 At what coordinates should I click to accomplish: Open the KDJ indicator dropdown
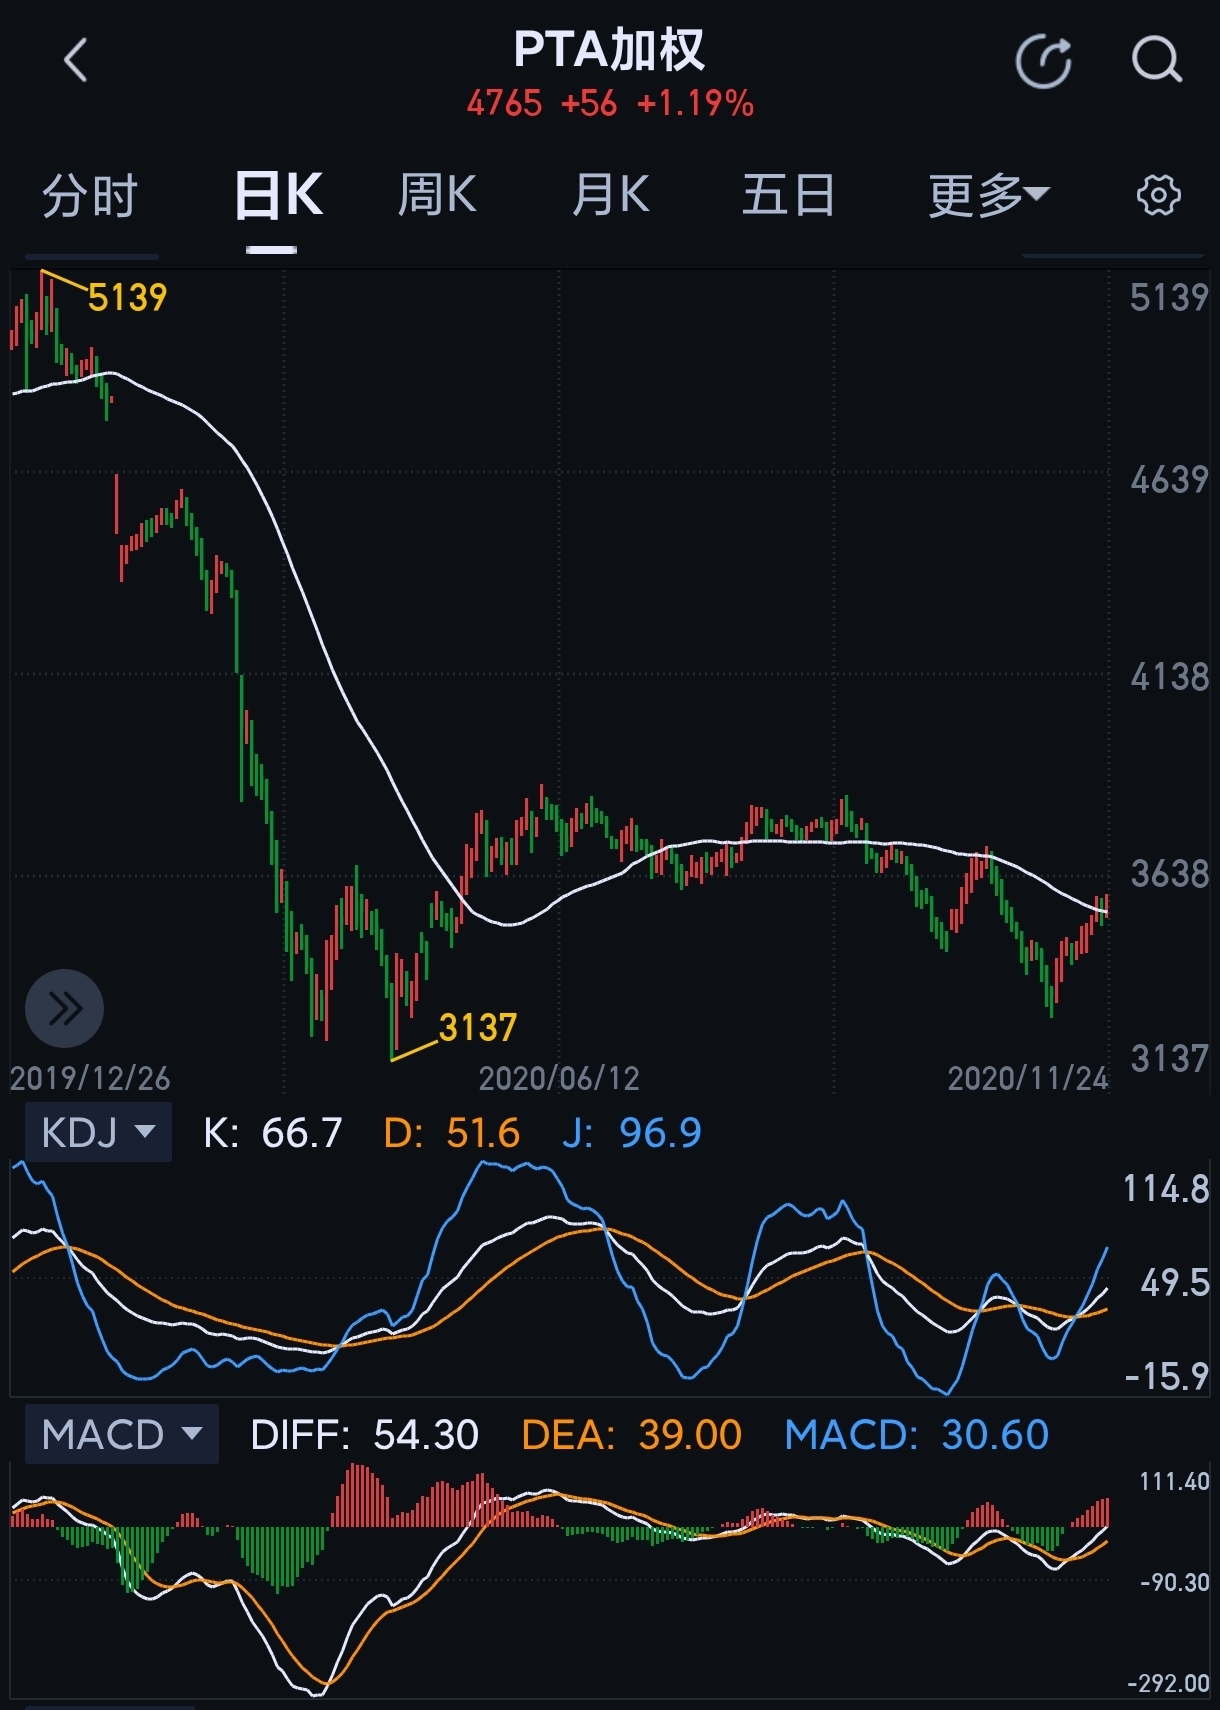point(98,1132)
